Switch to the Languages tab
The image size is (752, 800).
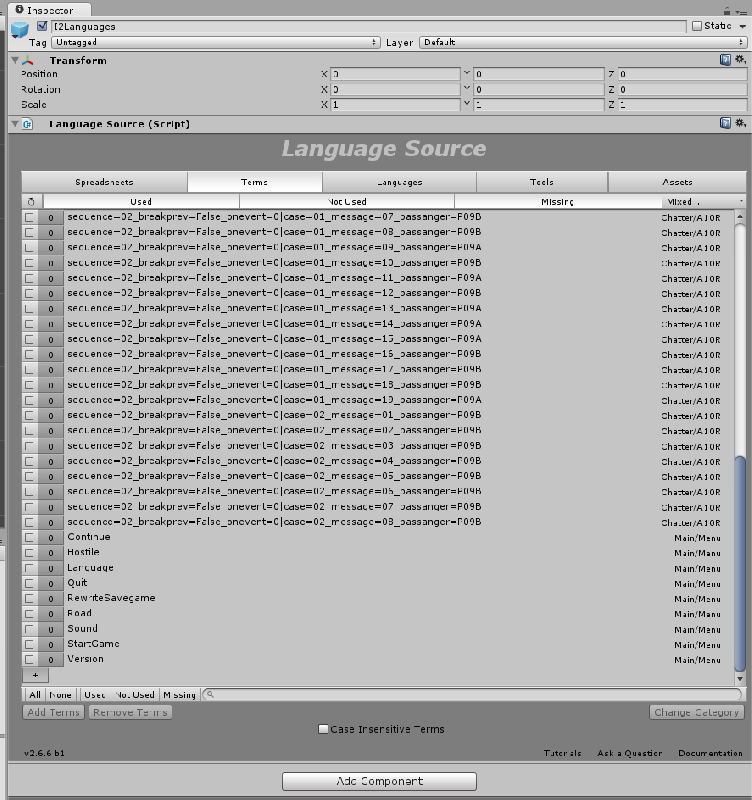399,182
